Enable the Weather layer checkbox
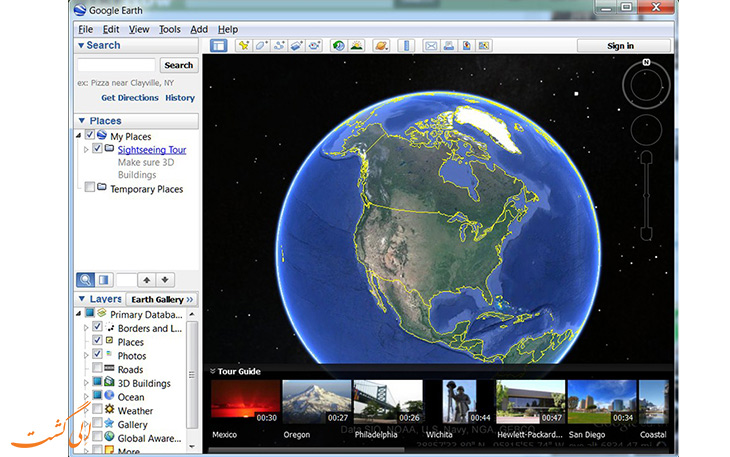The width and height of the screenshot is (730, 457). tap(97, 410)
